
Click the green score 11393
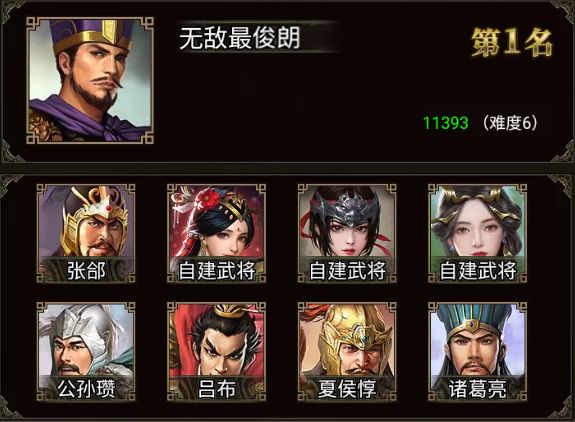(x=446, y=123)
